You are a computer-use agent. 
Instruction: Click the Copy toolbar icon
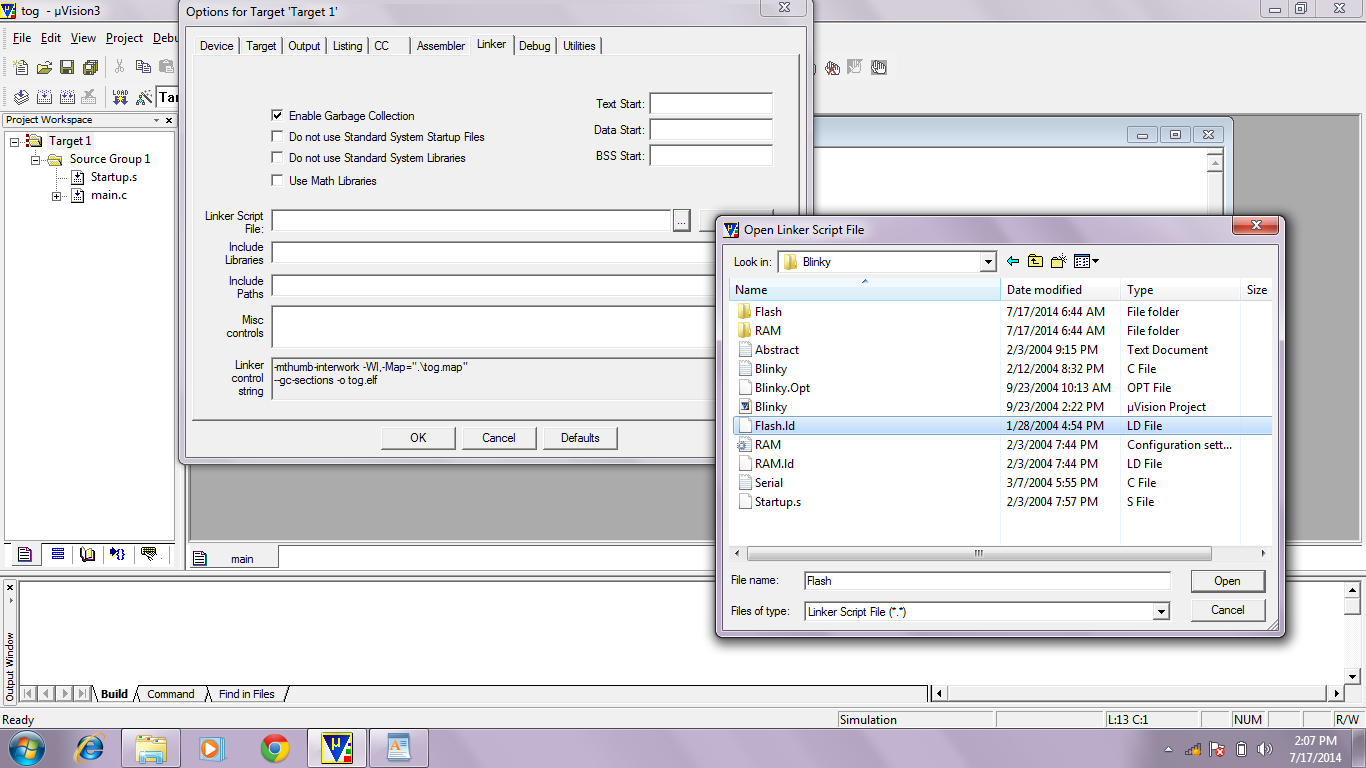point(143,67)
